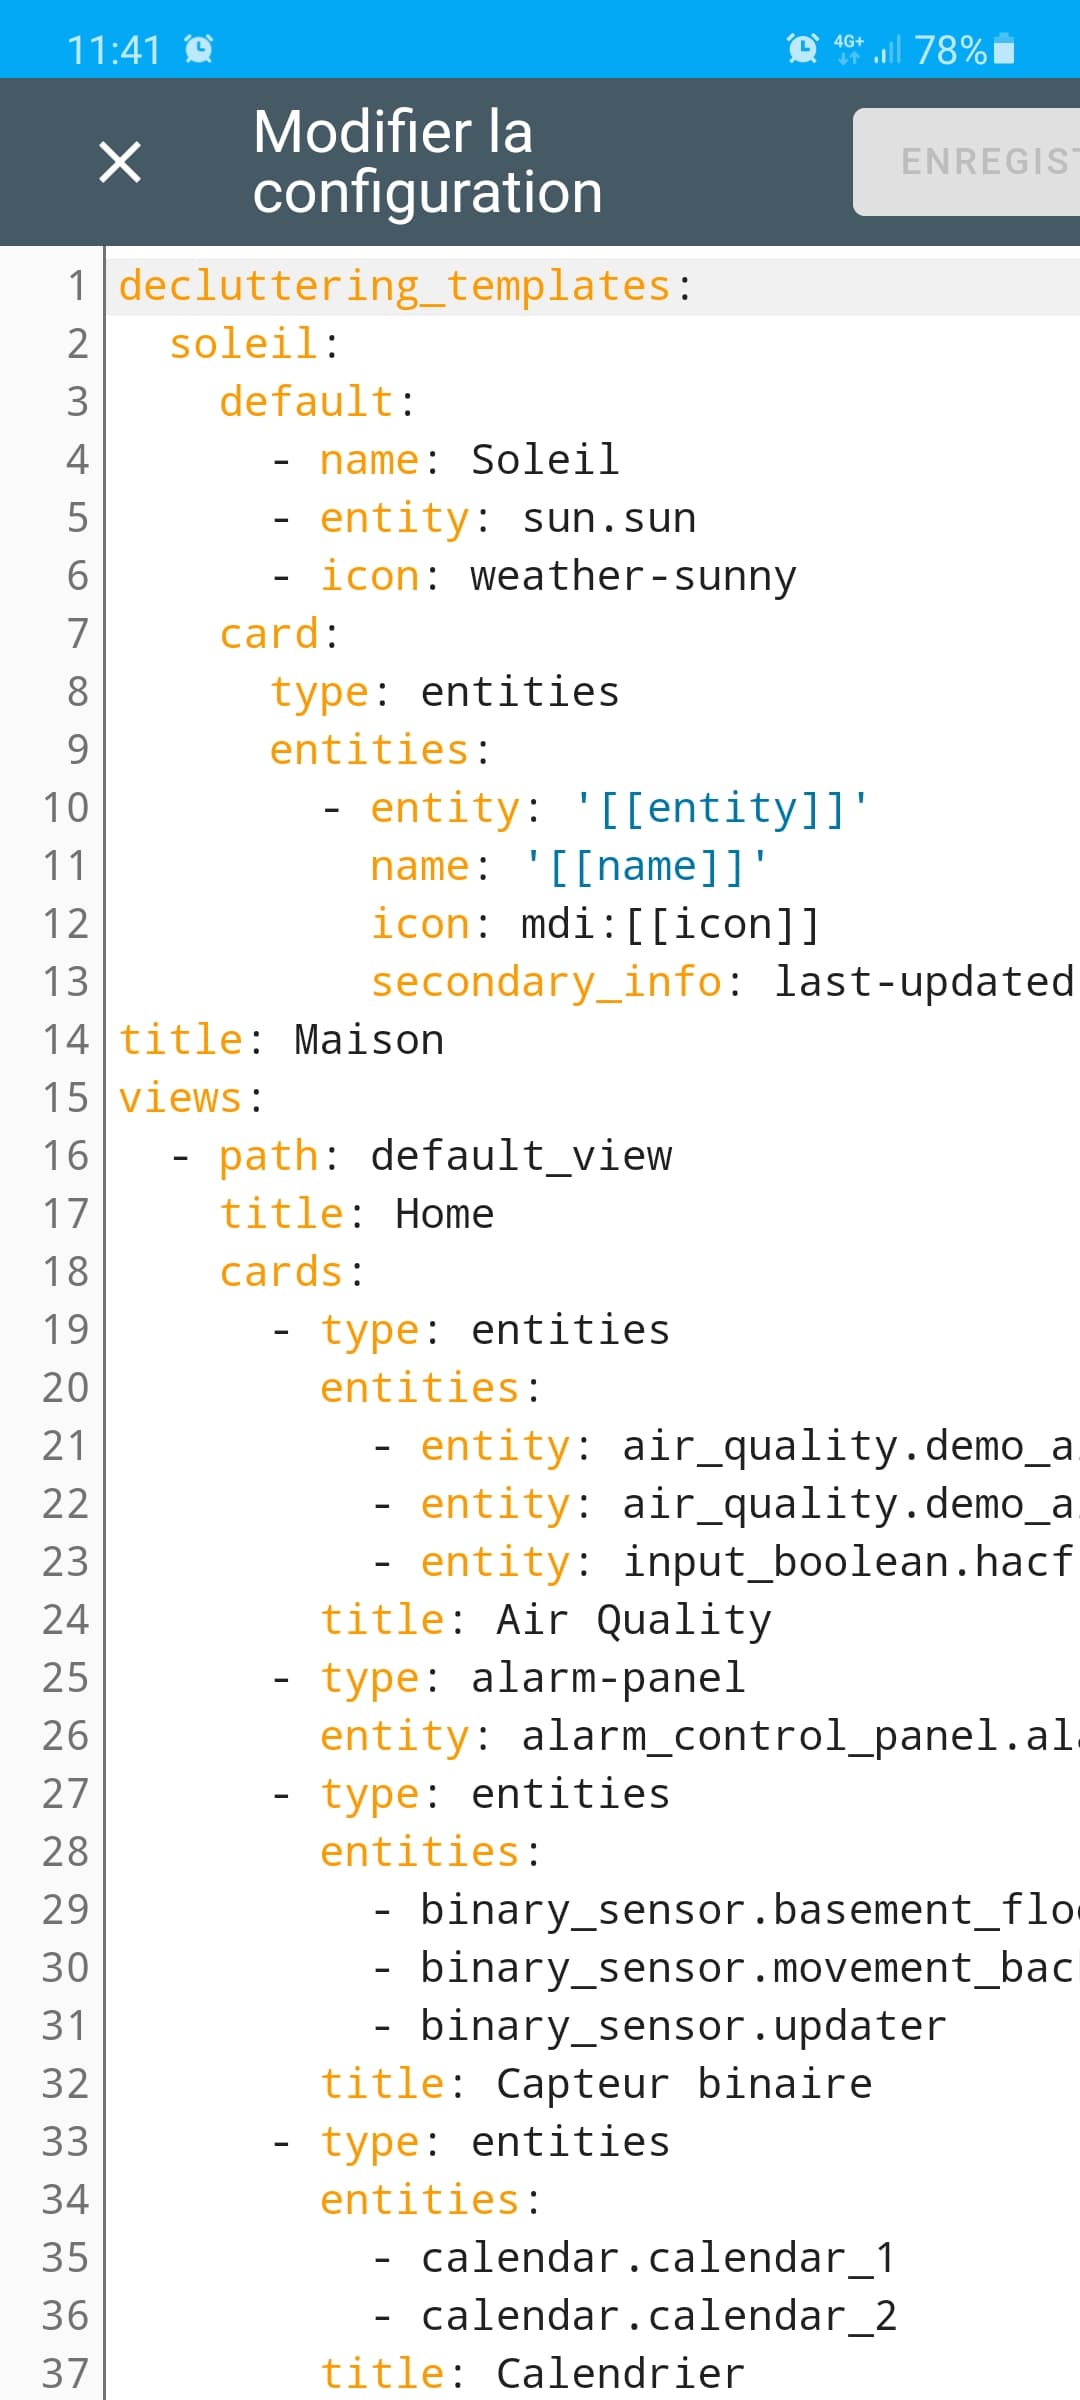Click the 'alarm-panel' card type value
The image size is (1080, 2400).
pyautogui.click(x=608, y=1679)
